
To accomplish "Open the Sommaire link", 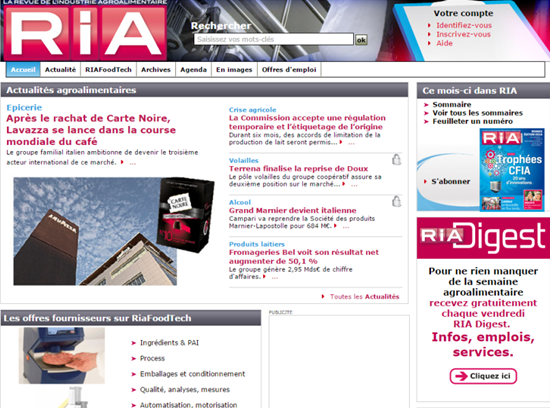I will point(452,105).
